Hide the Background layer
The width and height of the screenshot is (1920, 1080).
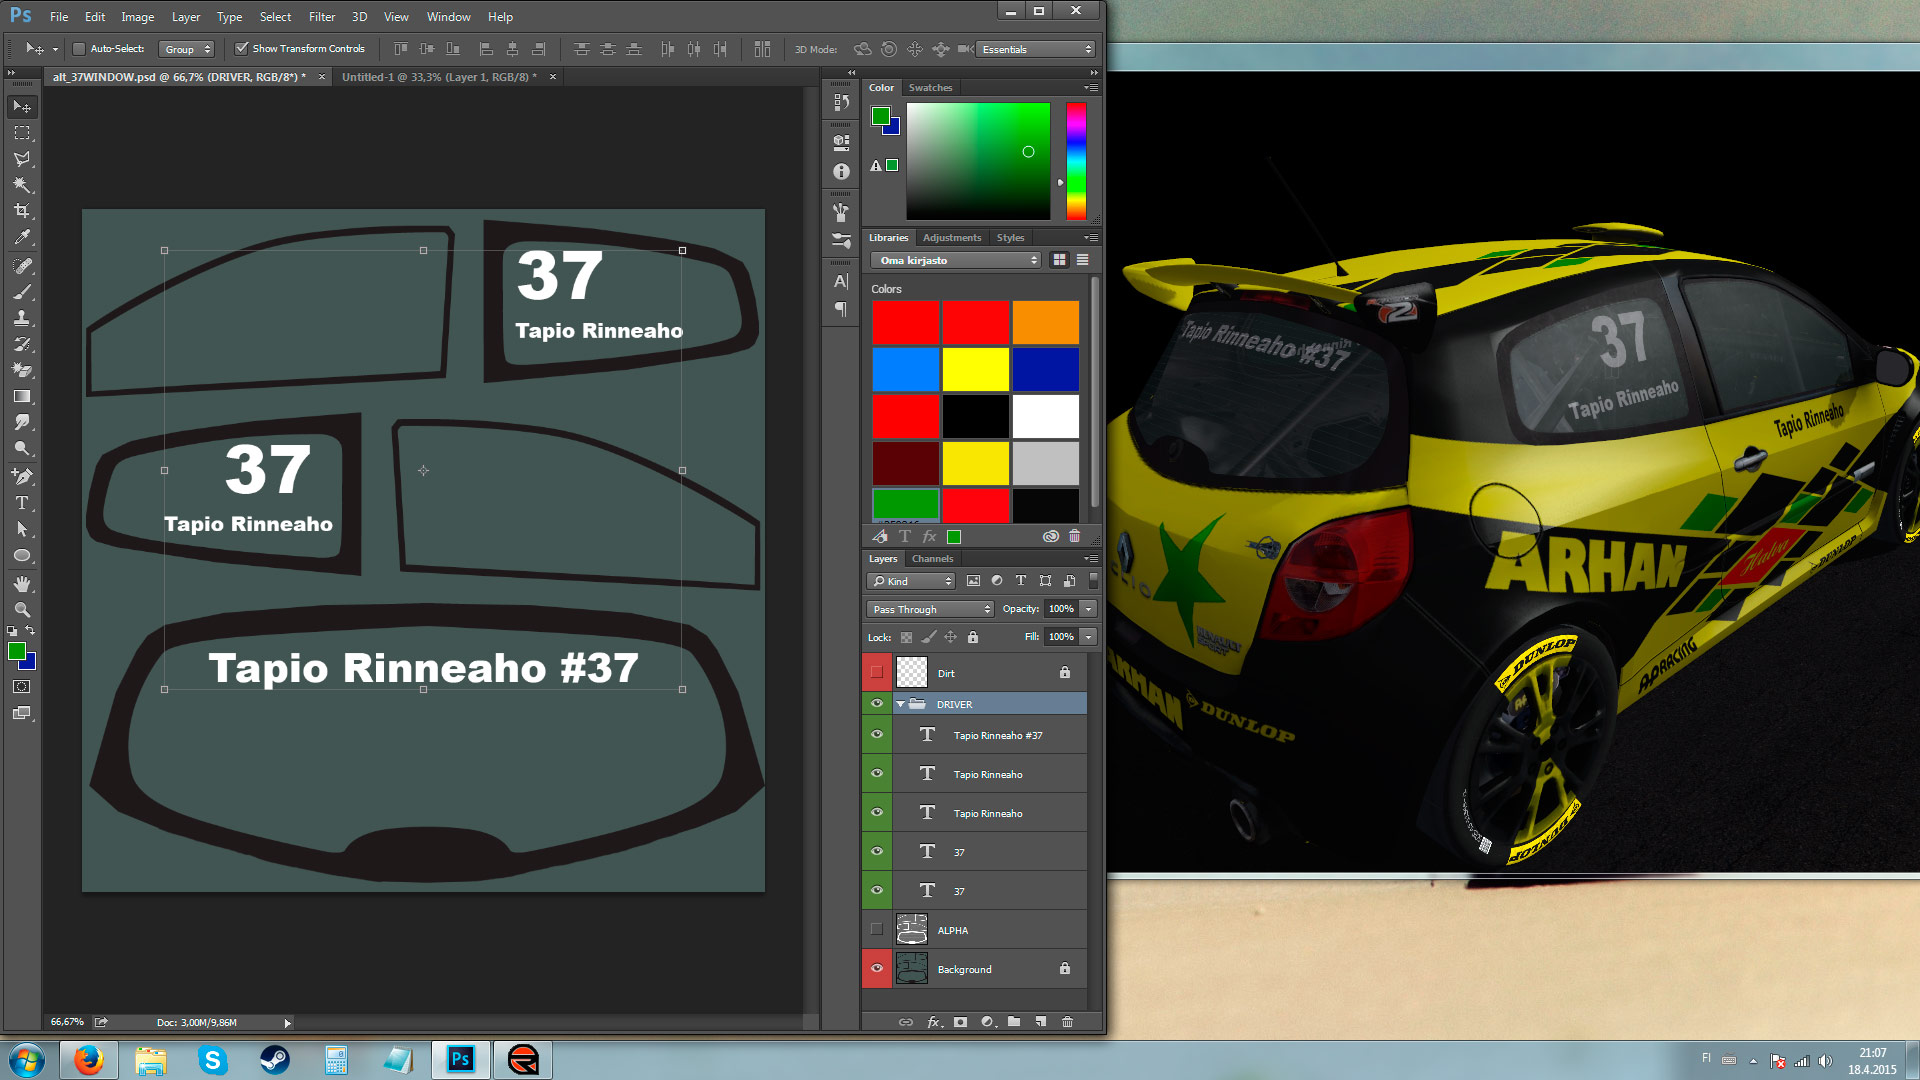point(877,969)
